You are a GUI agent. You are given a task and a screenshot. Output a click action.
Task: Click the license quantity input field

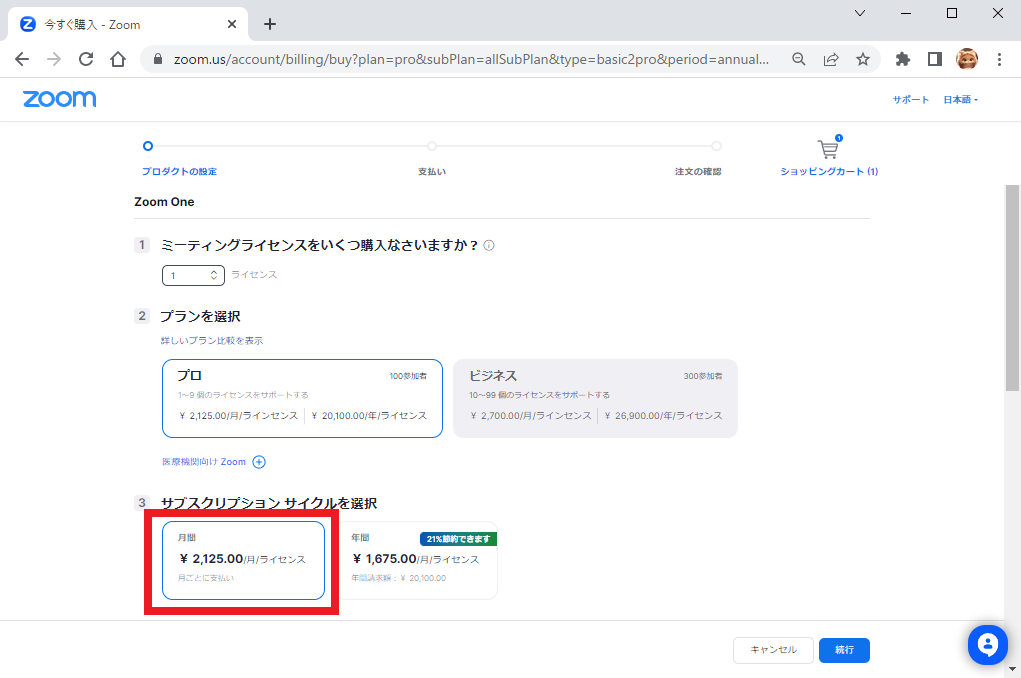193,275
